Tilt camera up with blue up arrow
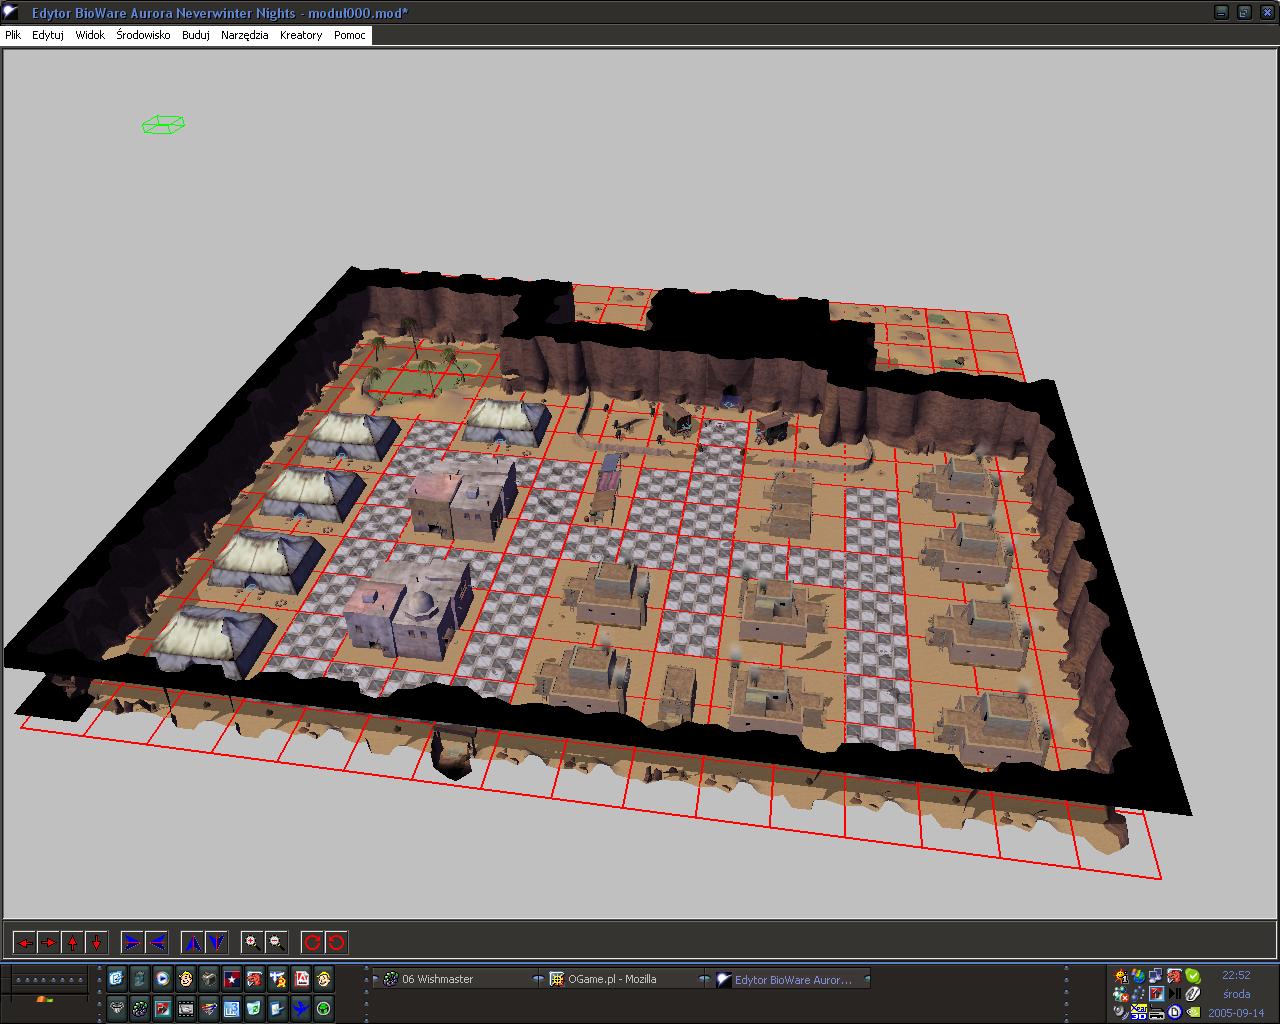The image size is (1280, 1024). point(192,942)
